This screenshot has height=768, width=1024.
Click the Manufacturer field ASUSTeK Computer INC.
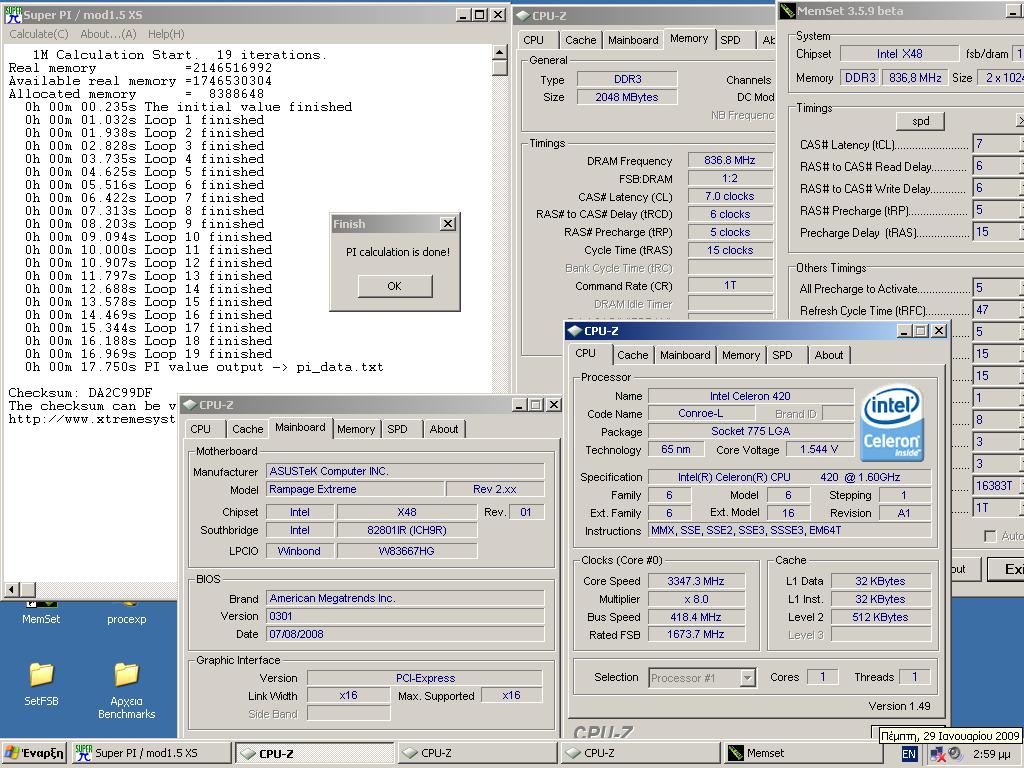[405, 471]
